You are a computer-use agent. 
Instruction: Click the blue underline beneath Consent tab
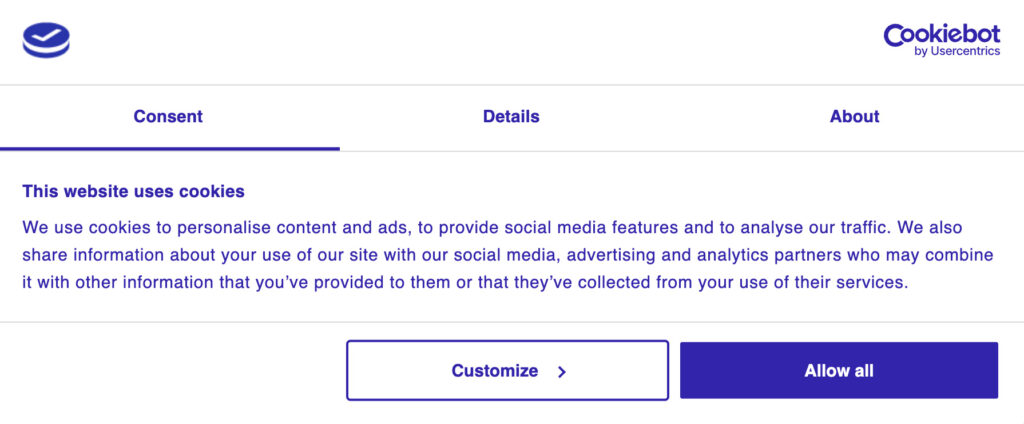[x=170, y=149]
